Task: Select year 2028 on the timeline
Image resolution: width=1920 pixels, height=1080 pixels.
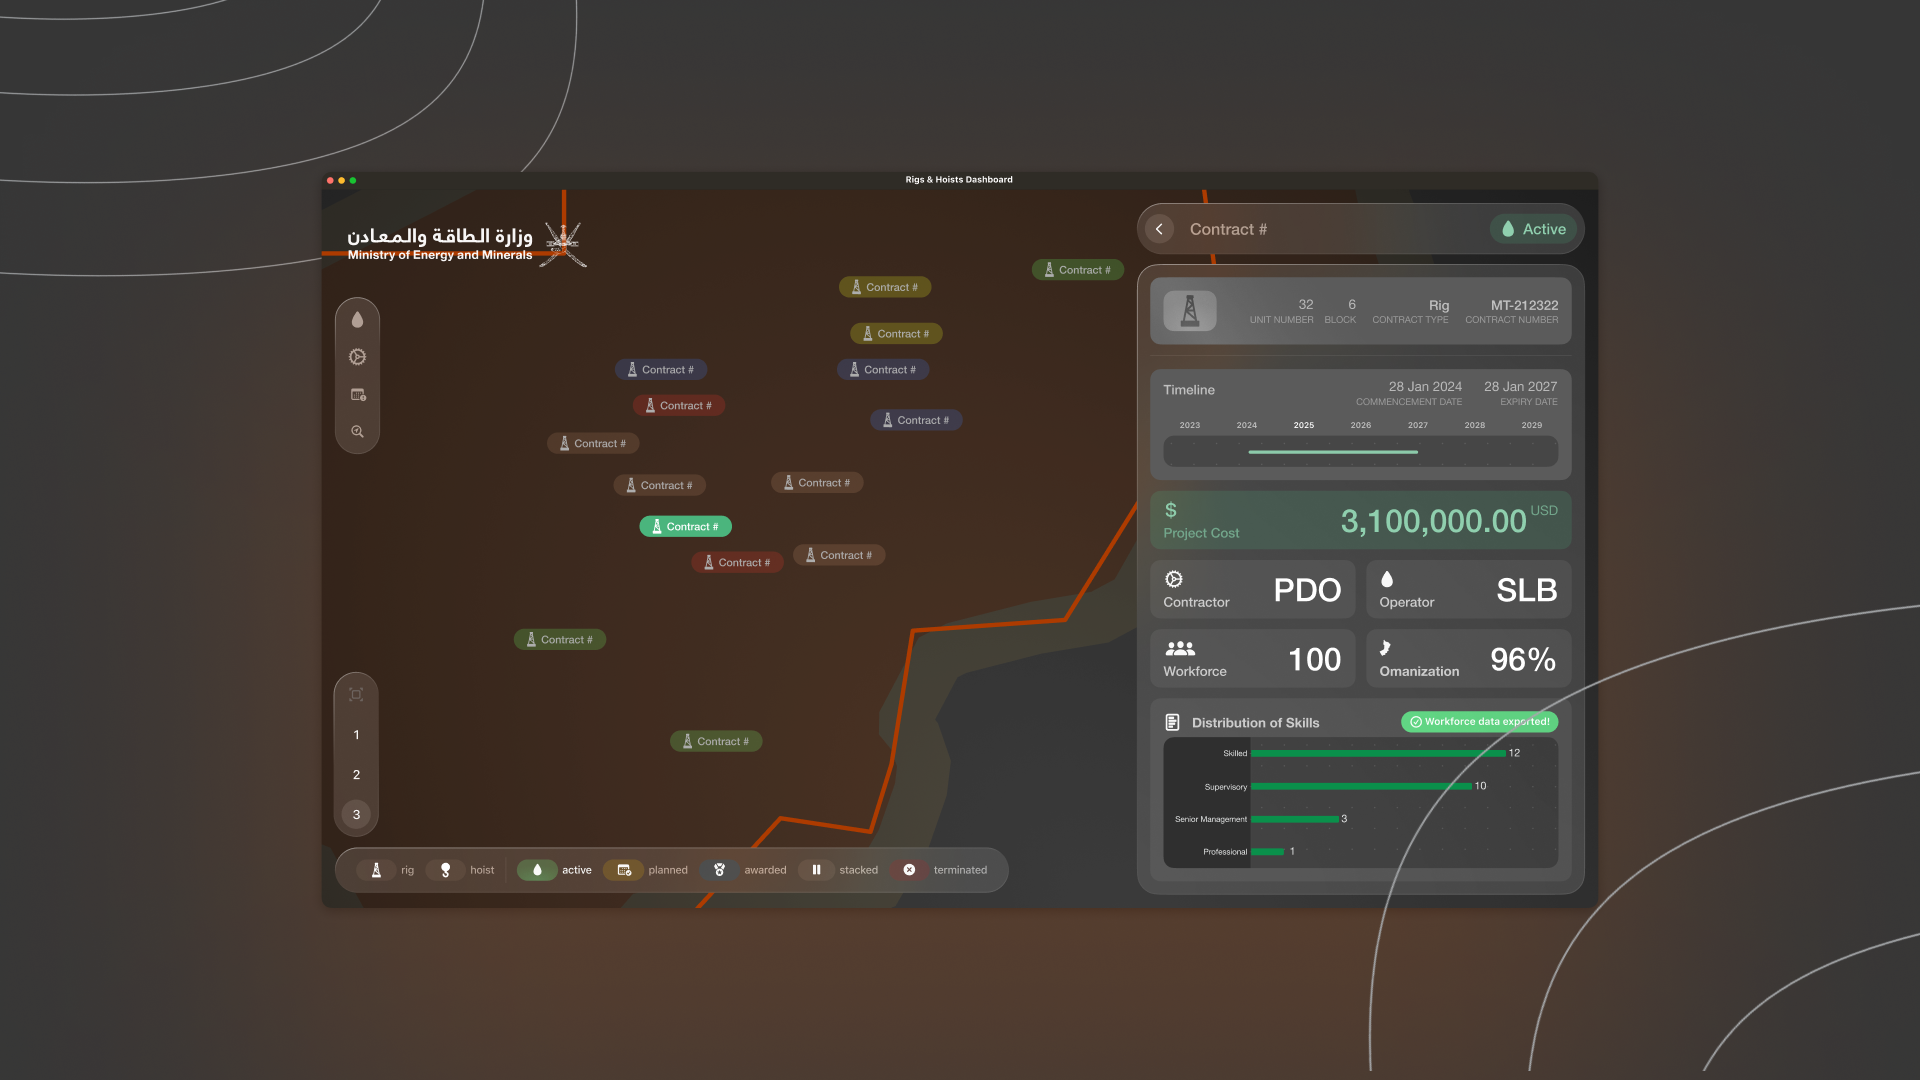Action: (x=1475, y=425)
